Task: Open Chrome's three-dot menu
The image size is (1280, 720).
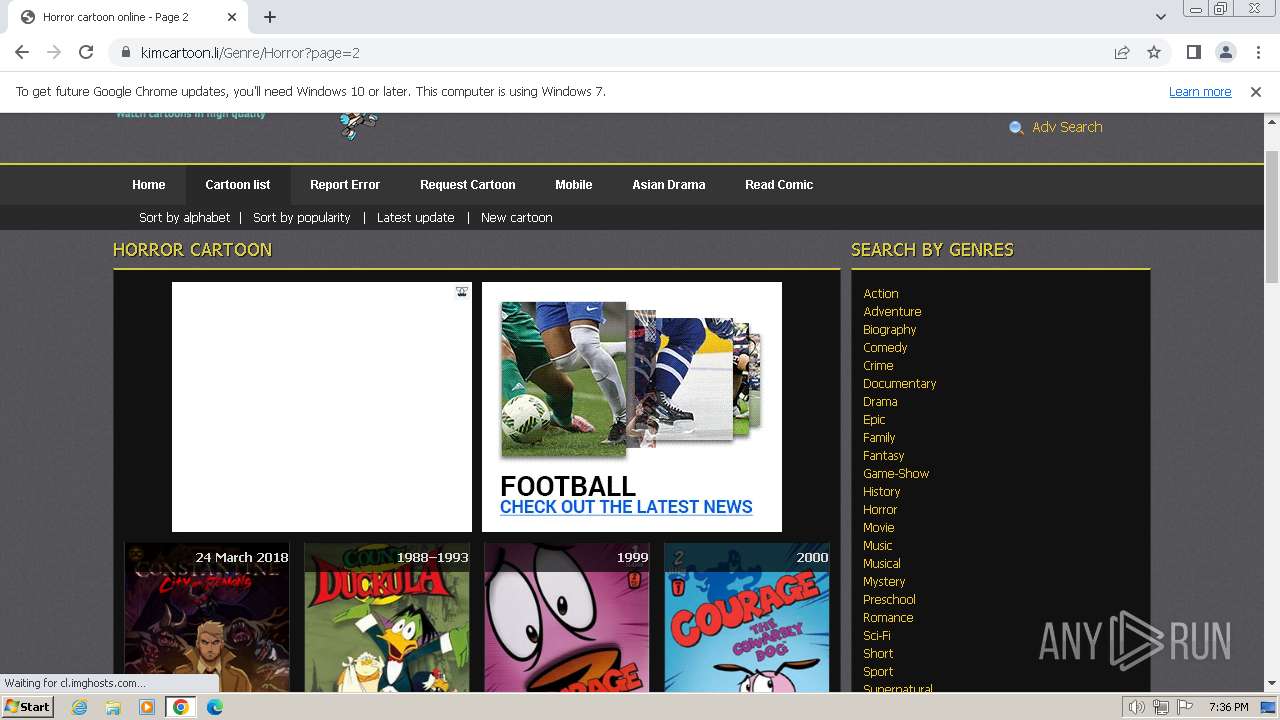Action: tap(1258, 52)
